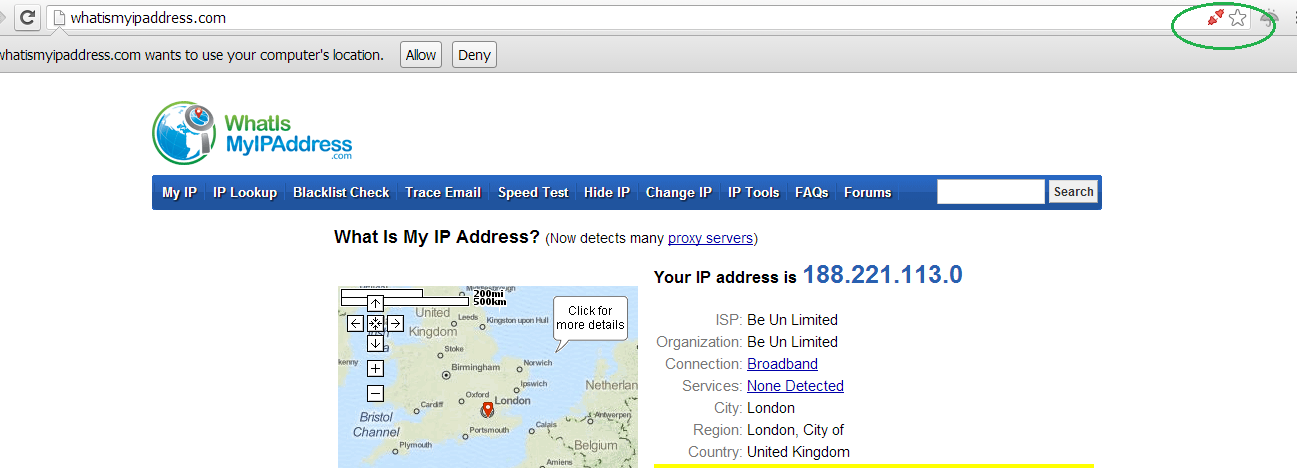
Task: Click the red location pin on London
Action: point(488,409)
